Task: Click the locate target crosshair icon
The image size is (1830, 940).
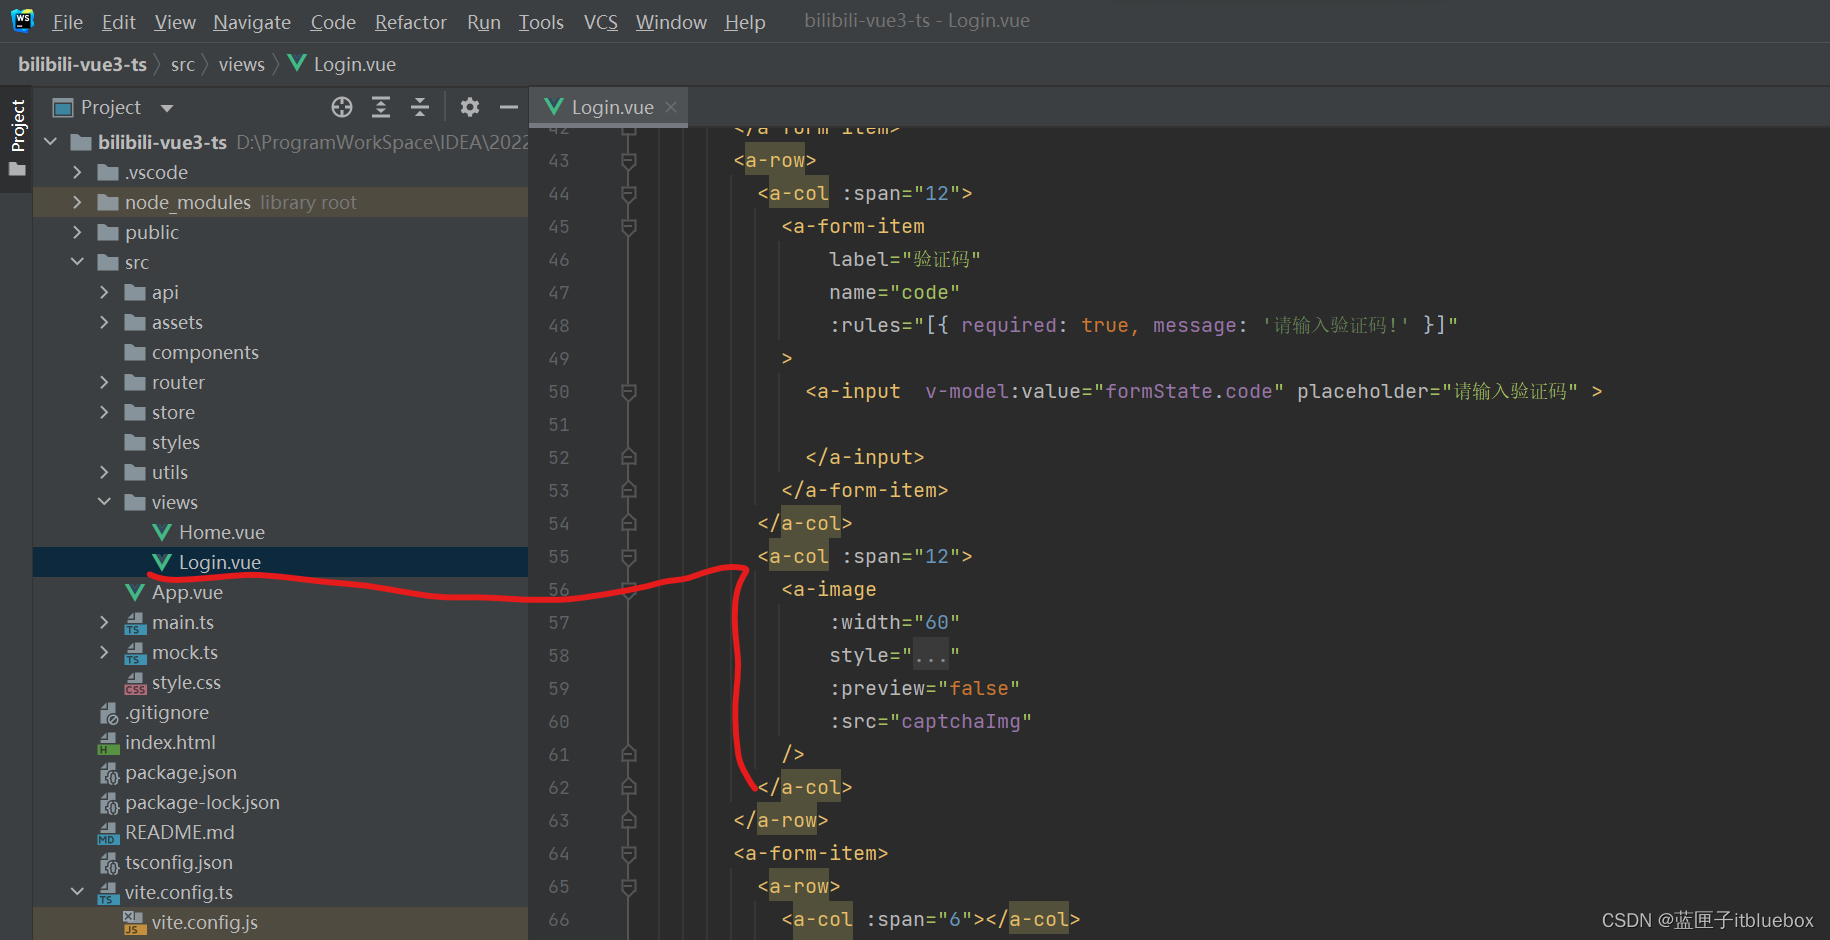Action: click(x=342, y=107)
